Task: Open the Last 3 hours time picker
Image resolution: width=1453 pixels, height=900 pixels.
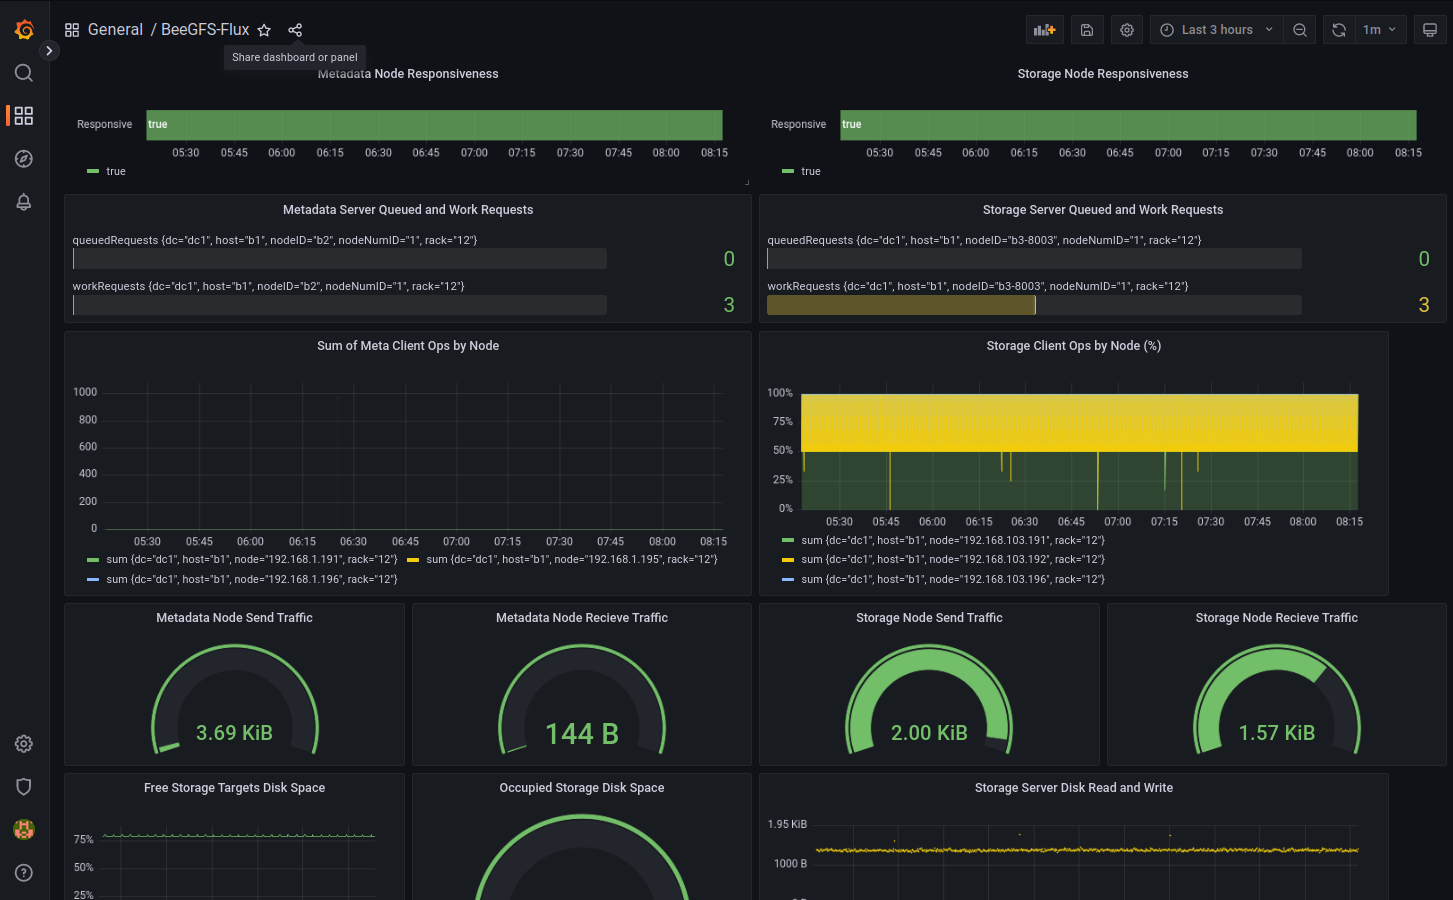Action: point(1216,30)
